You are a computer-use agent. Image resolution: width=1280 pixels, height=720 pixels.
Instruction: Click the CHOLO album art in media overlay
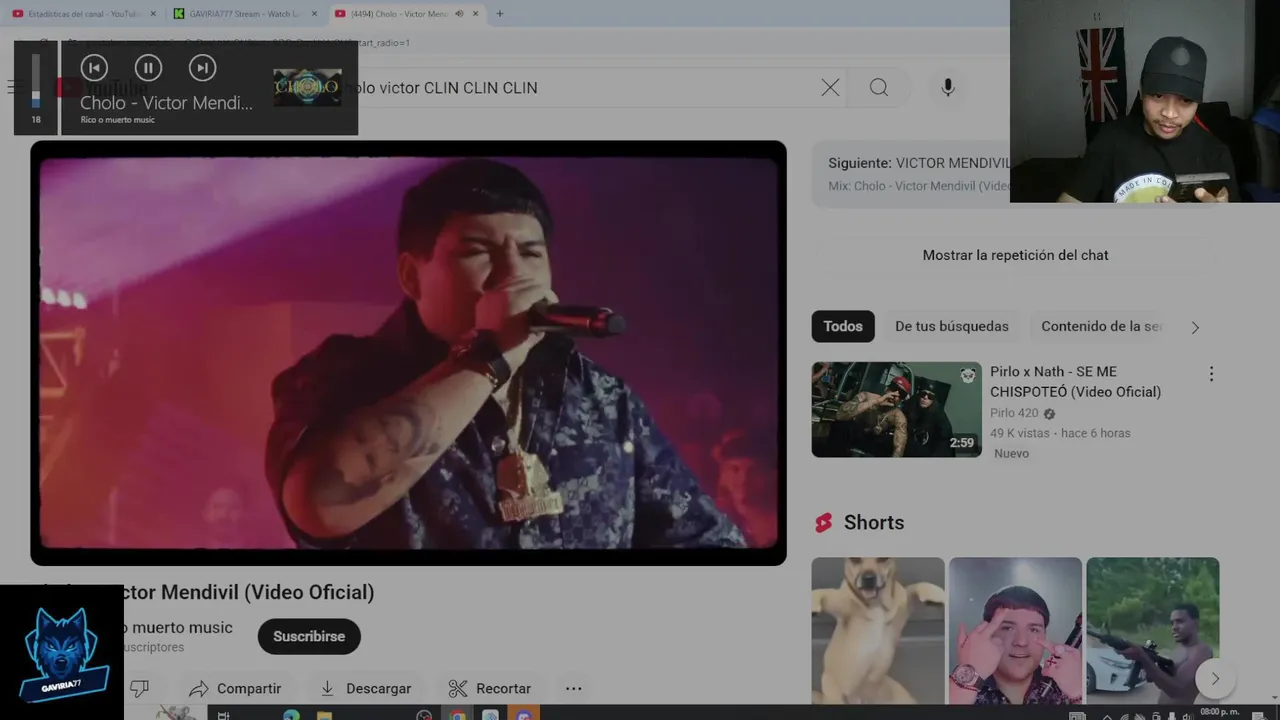pyautogui.click(x=307, y=87)
